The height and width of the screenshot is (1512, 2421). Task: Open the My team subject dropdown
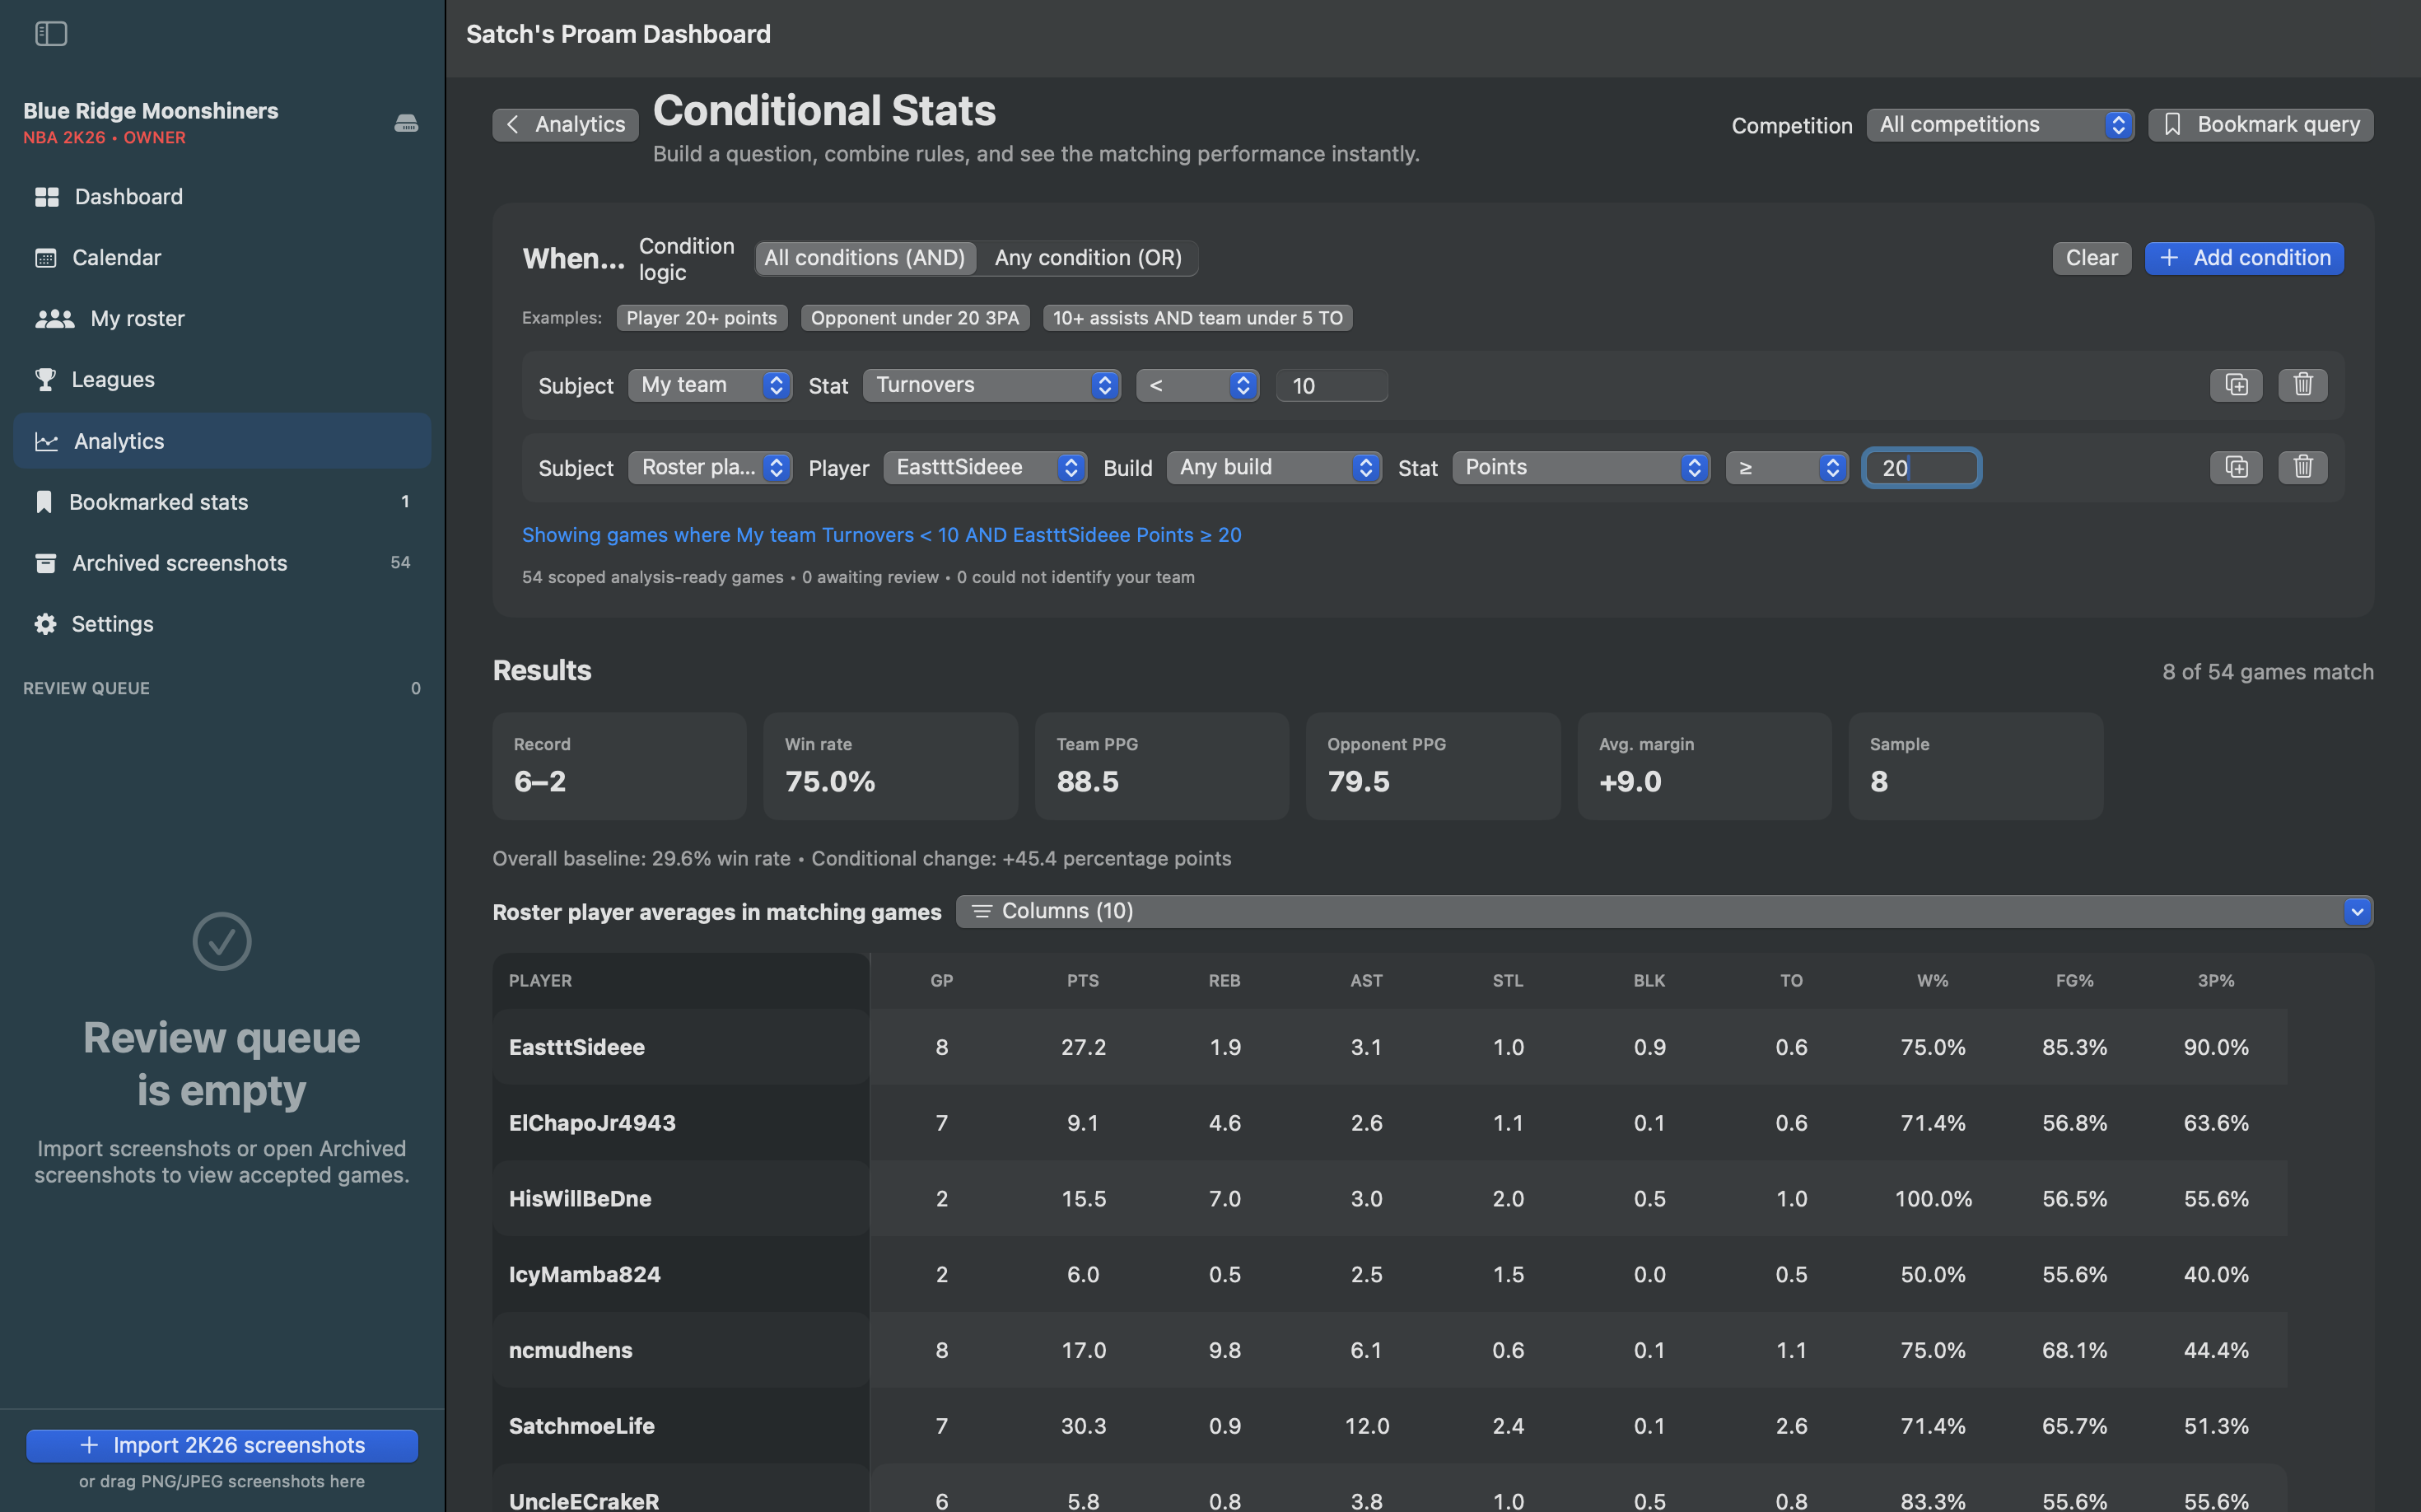click(x=710, y=385)
